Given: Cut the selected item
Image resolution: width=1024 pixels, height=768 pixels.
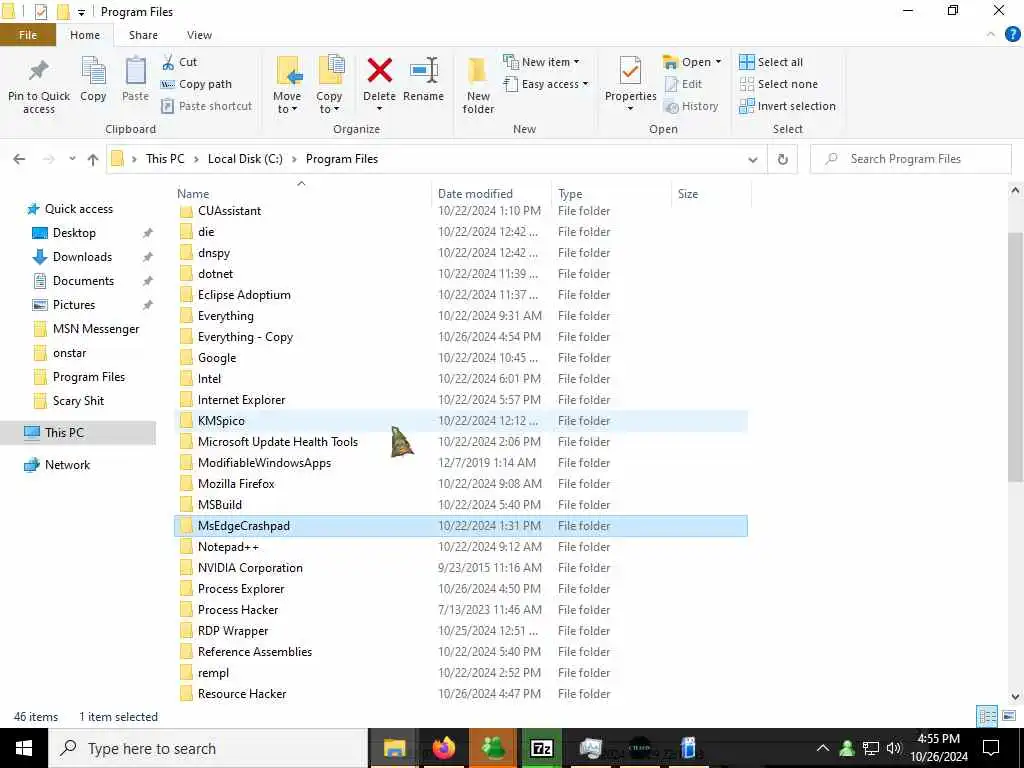Looking at the screenshot, I should pyautogui.click(x=179, y=62).
